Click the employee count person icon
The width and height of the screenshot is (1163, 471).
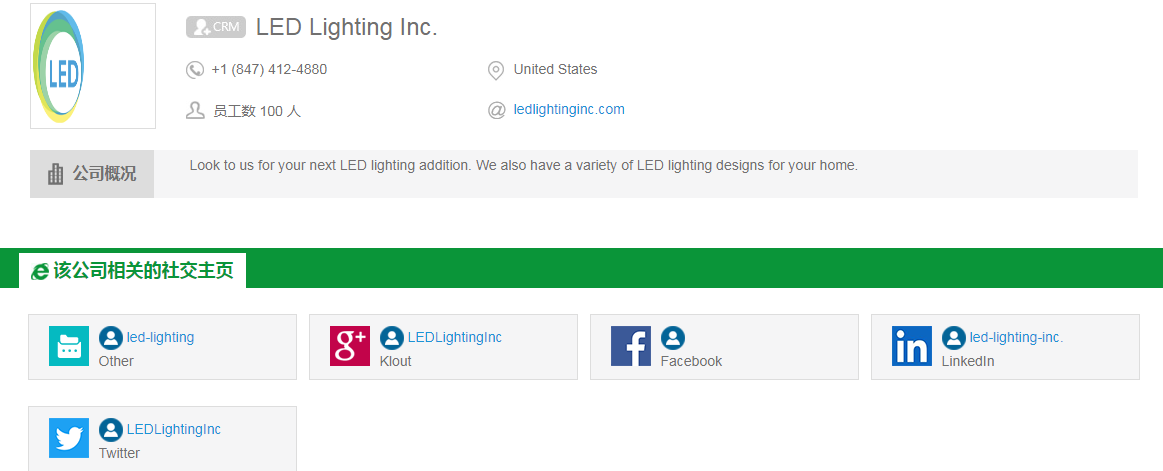click(194, 111)
